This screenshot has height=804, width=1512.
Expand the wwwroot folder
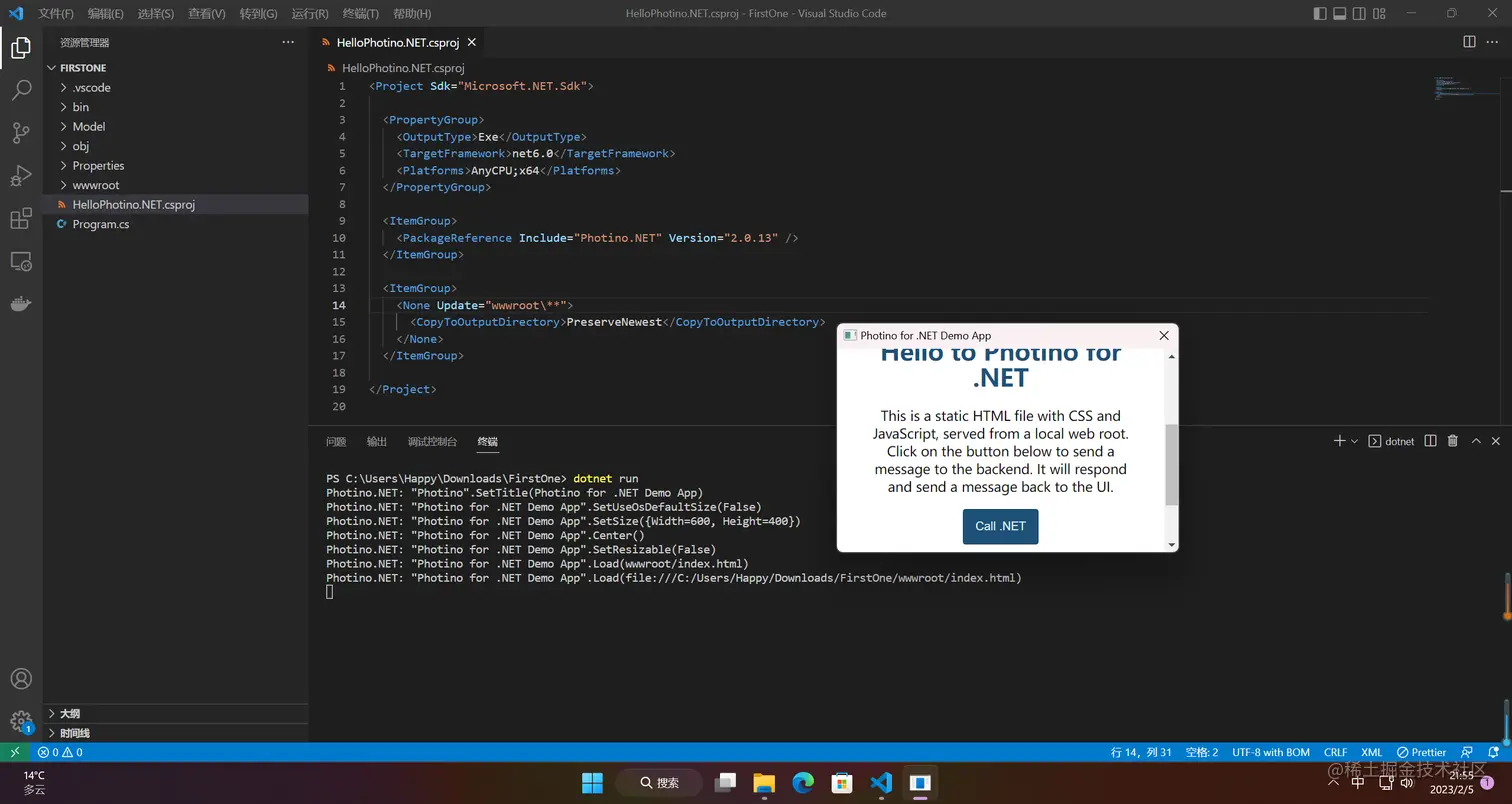pos(175,185)
